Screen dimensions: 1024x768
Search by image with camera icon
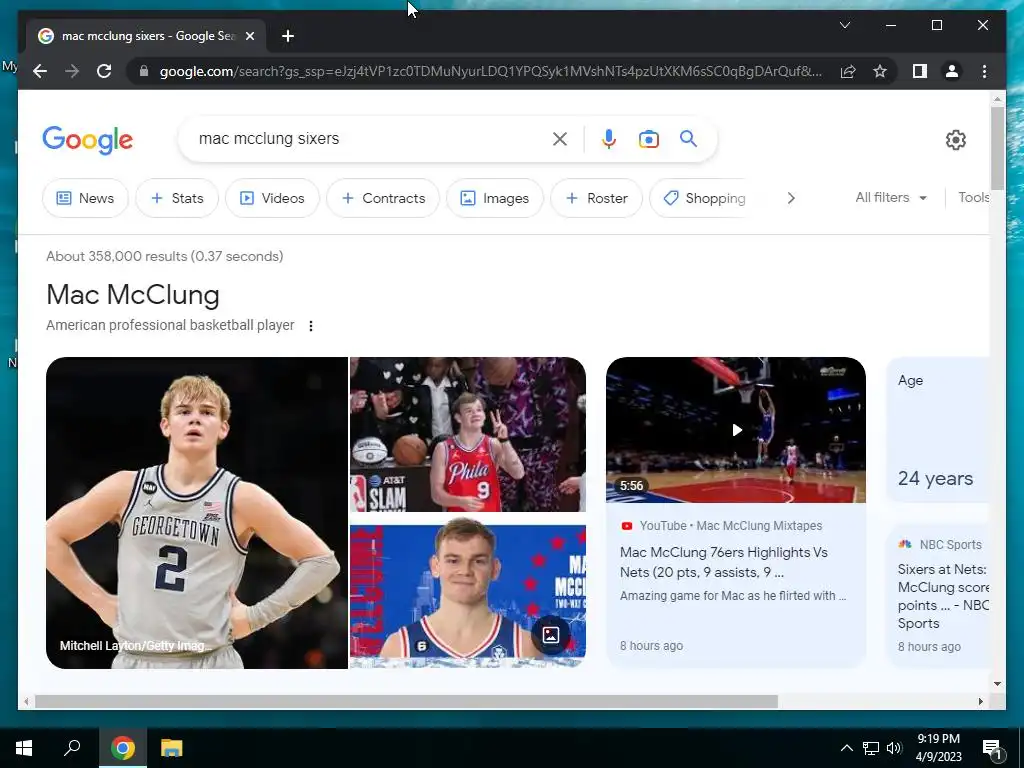(648, 139)
